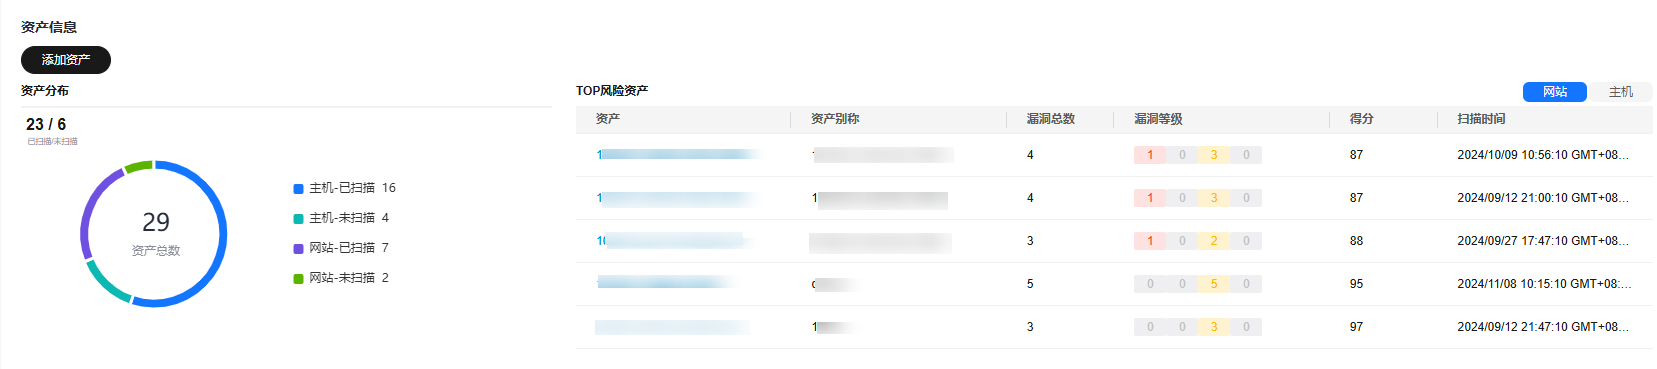Click yellow badge showing 5 vulnerabilities
1657x369 pixels.
click(x=1214, y=284)
